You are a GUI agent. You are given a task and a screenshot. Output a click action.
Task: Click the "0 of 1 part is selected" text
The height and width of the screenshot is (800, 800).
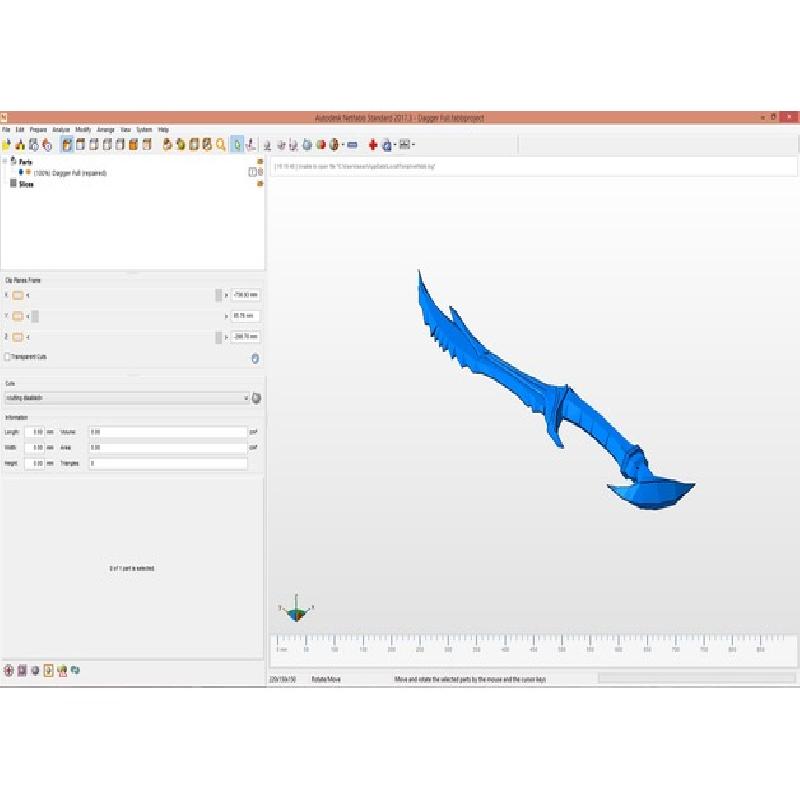132,568
